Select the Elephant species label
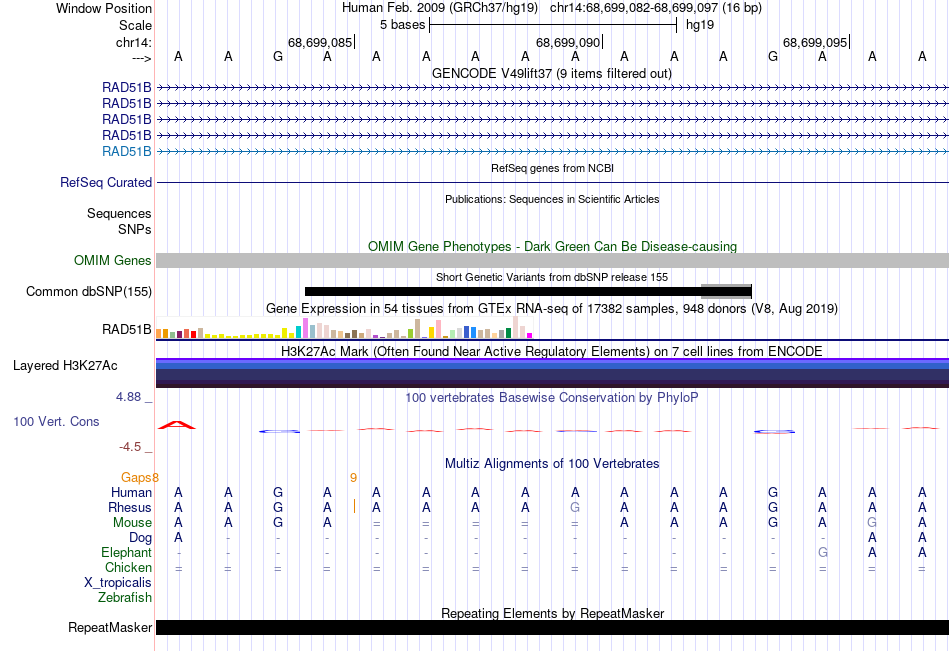Screen dimensions: 950x651 (x=126, y=552)
